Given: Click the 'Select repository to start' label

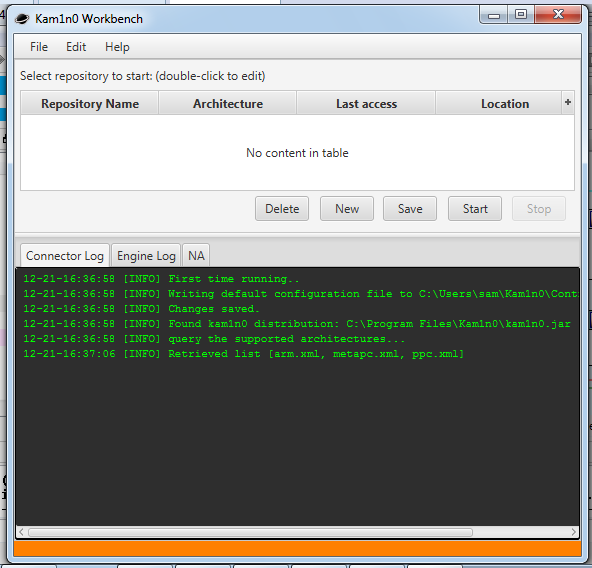Looking at the screenshot, I should click(142, 76).
